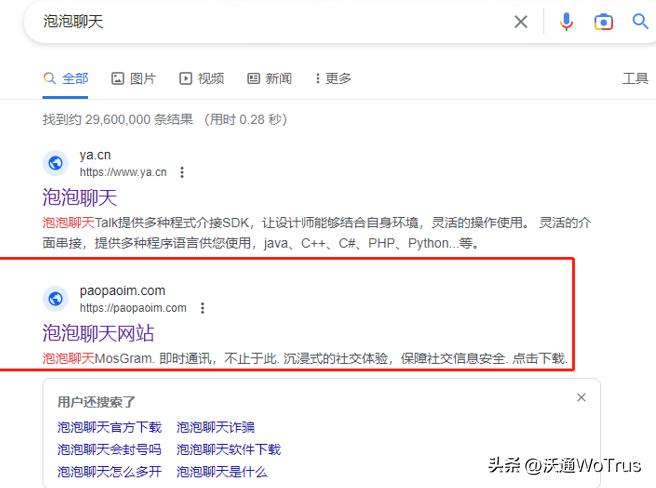
Task: Open the 泡泡聊天 result title link
Action: (x=80, y=197)
